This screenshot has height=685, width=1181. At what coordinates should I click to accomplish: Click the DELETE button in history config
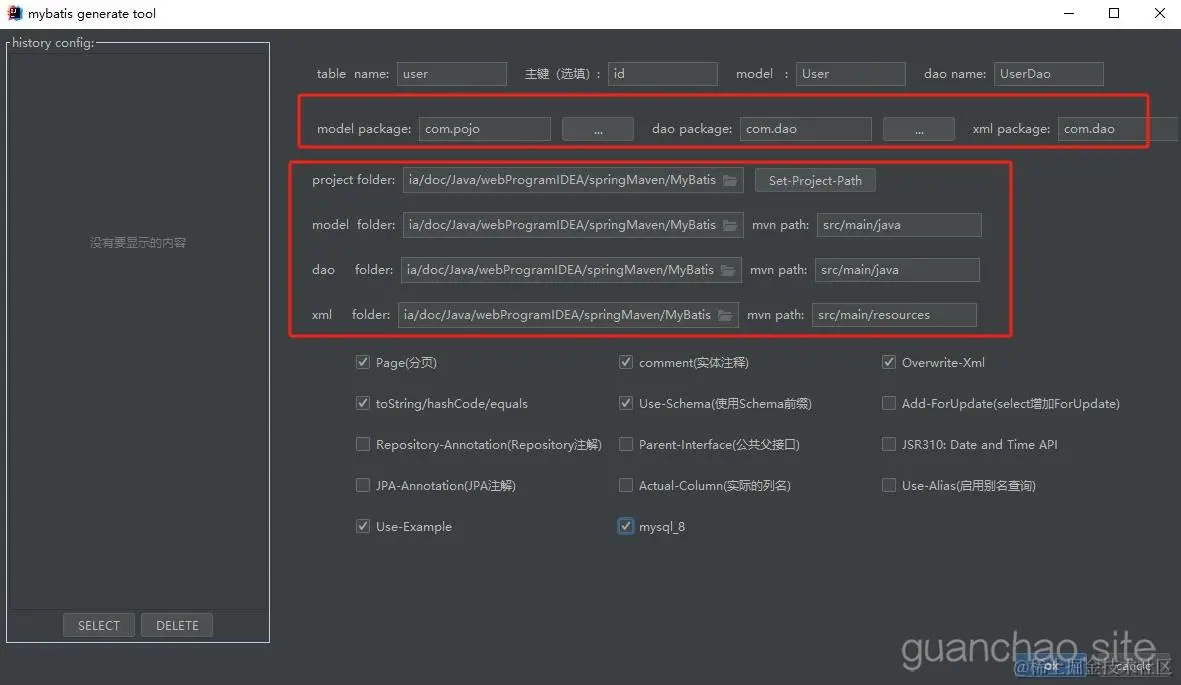177,625
